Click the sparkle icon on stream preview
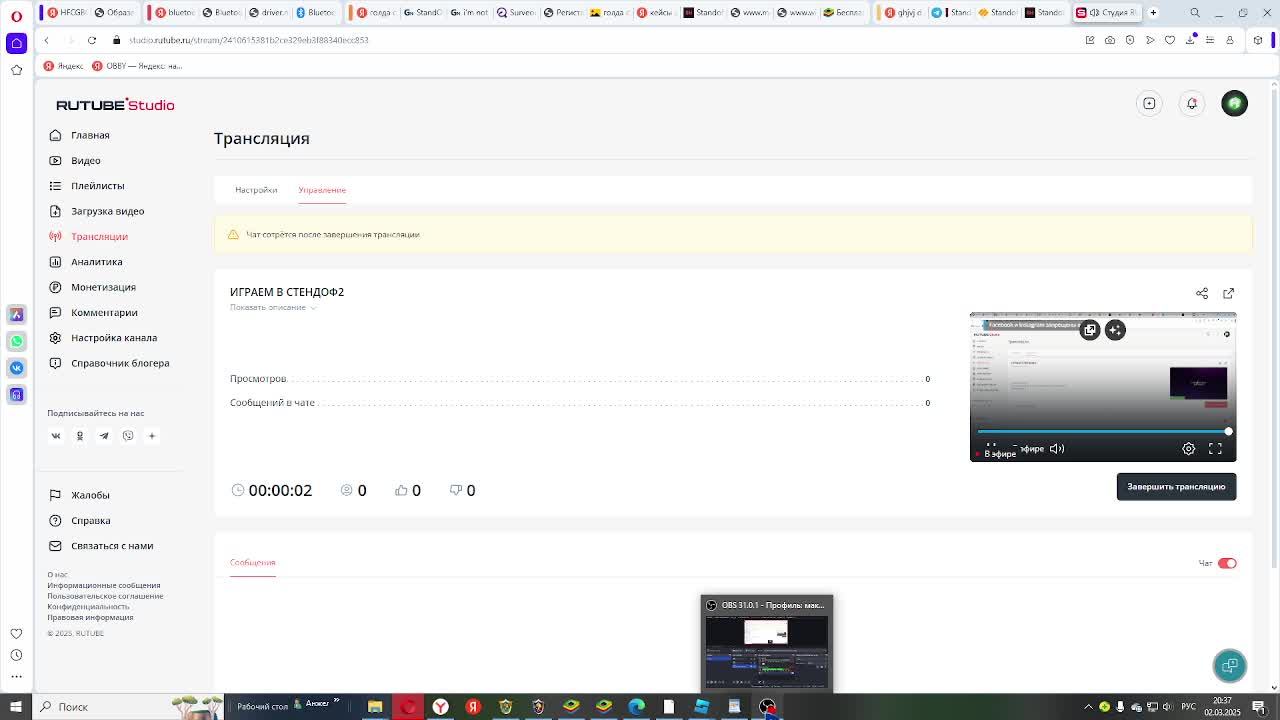Screen dimensions: 1280x720 click(x=1115, y=330)
